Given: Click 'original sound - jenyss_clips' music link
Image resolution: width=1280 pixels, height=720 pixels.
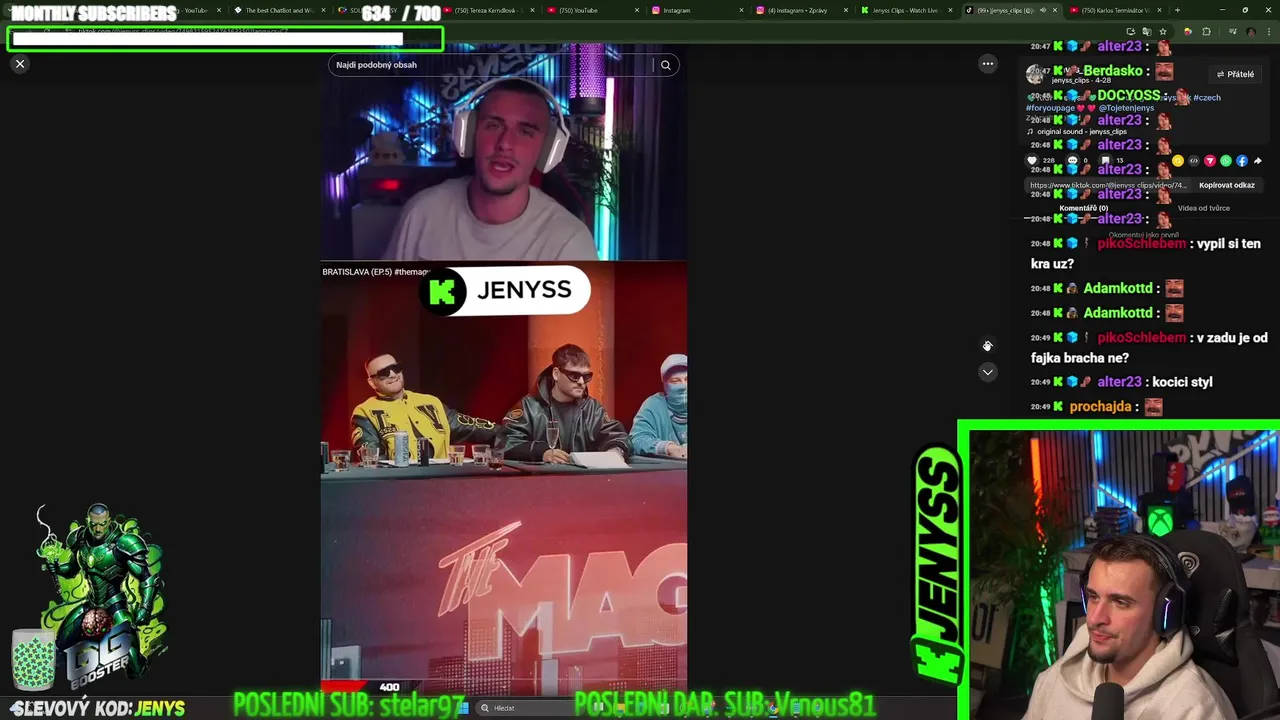Looking at the screenshot, I should tap(1082, 132).
